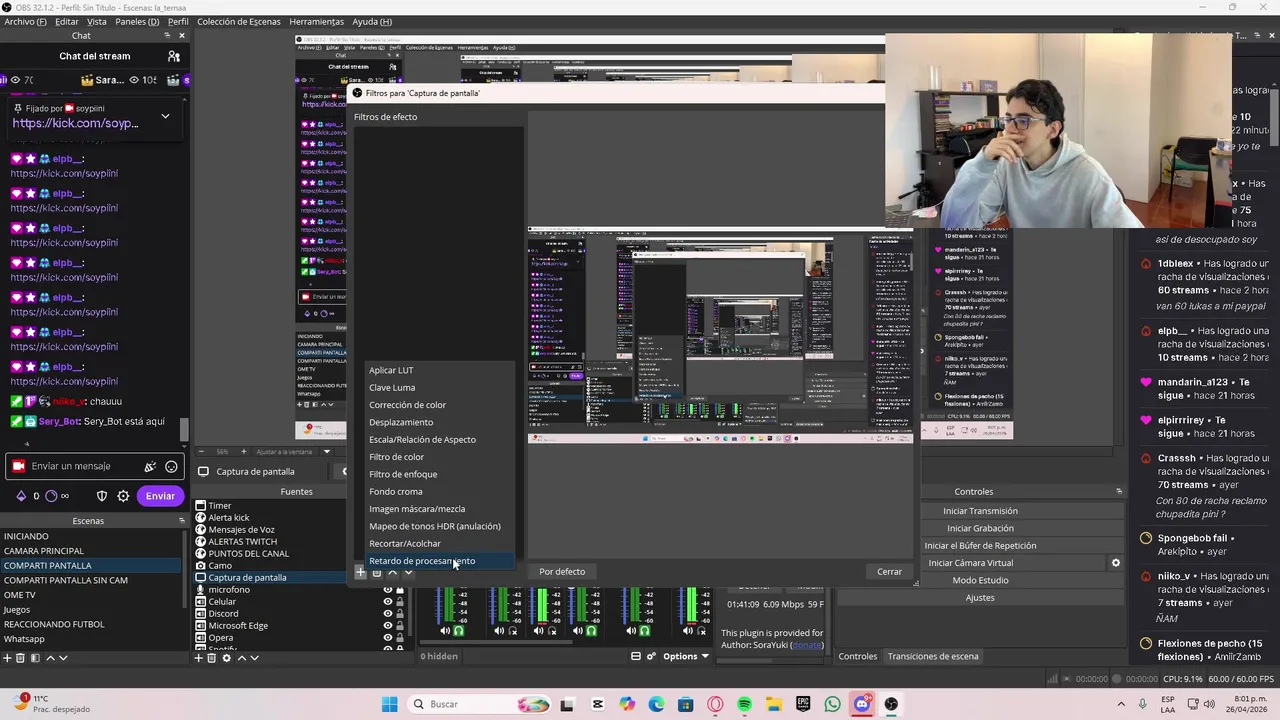The image size is (1280, 720).
Task: Pop out the Controles dock
Action: 1119,492
